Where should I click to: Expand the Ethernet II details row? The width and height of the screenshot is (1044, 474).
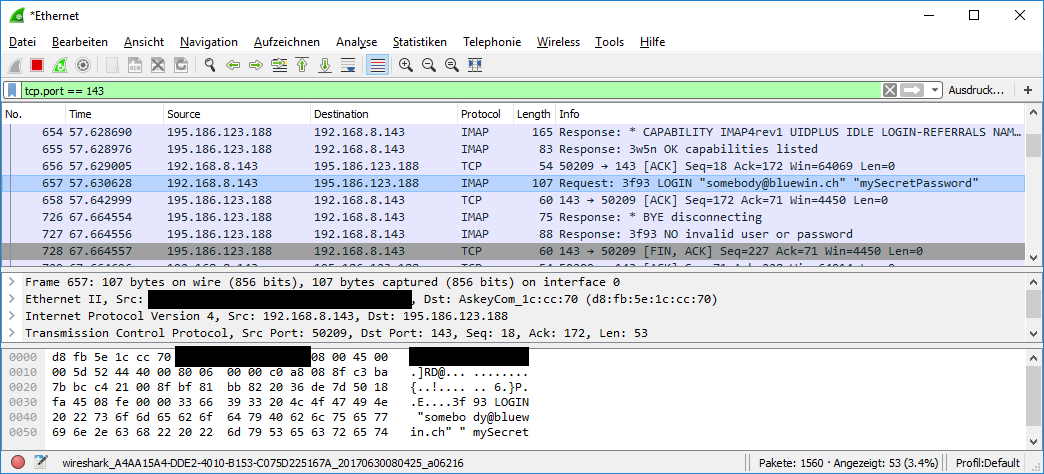pos(11,299)
